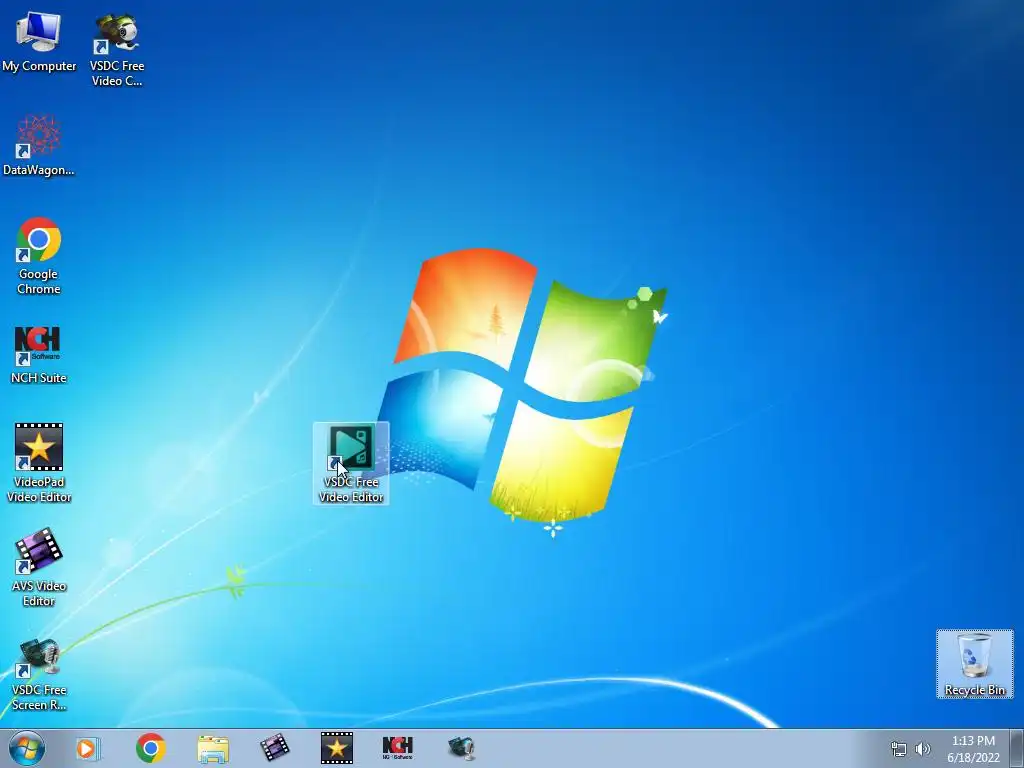Viewport: 1024px width, 768px height.
Task: Open the My Computer desktop icon
Action: 39,40
